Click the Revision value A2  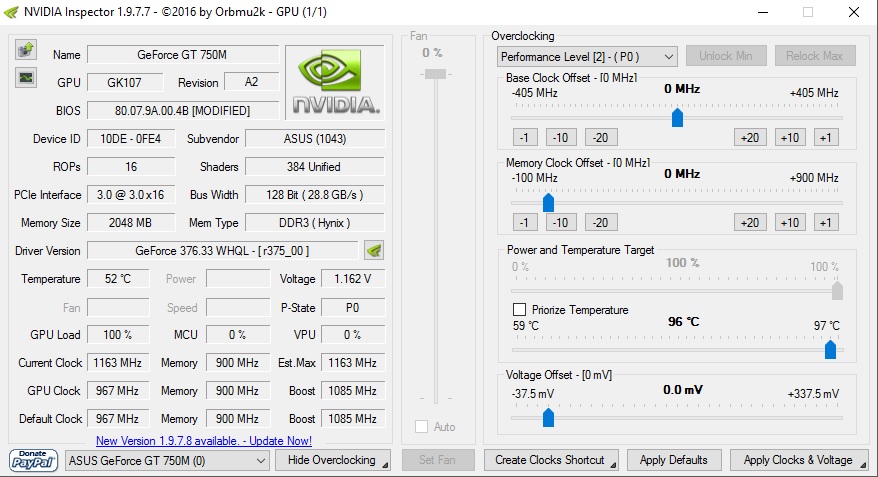click(251, 82)
